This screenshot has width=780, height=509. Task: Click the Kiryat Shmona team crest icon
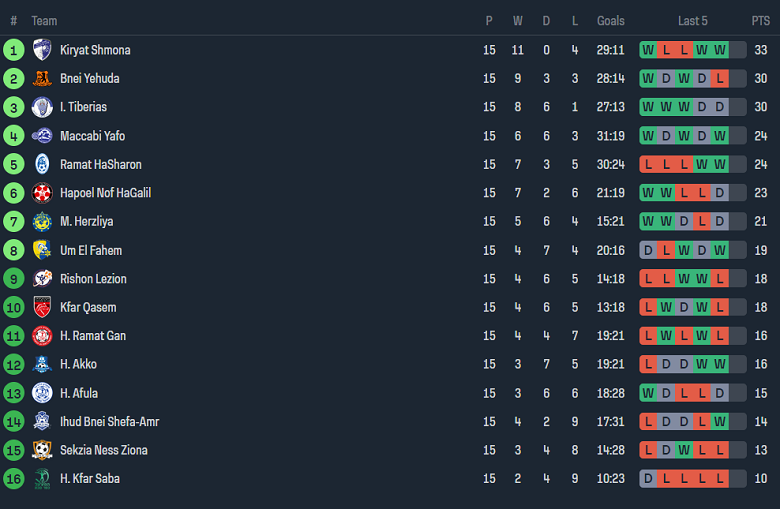tap(42, 50)
